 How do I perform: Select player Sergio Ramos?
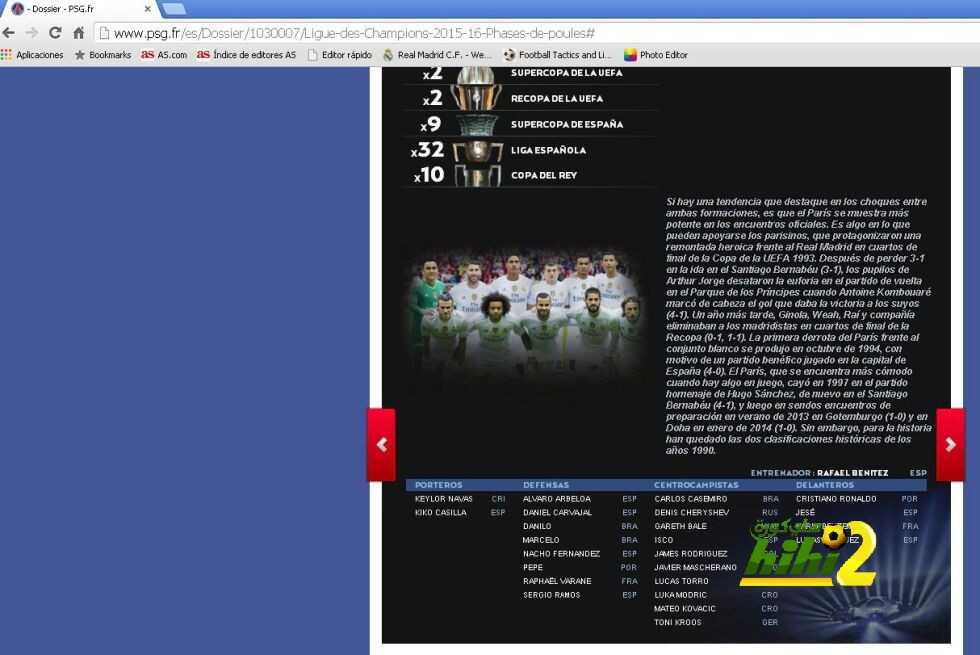coord(552,595)
